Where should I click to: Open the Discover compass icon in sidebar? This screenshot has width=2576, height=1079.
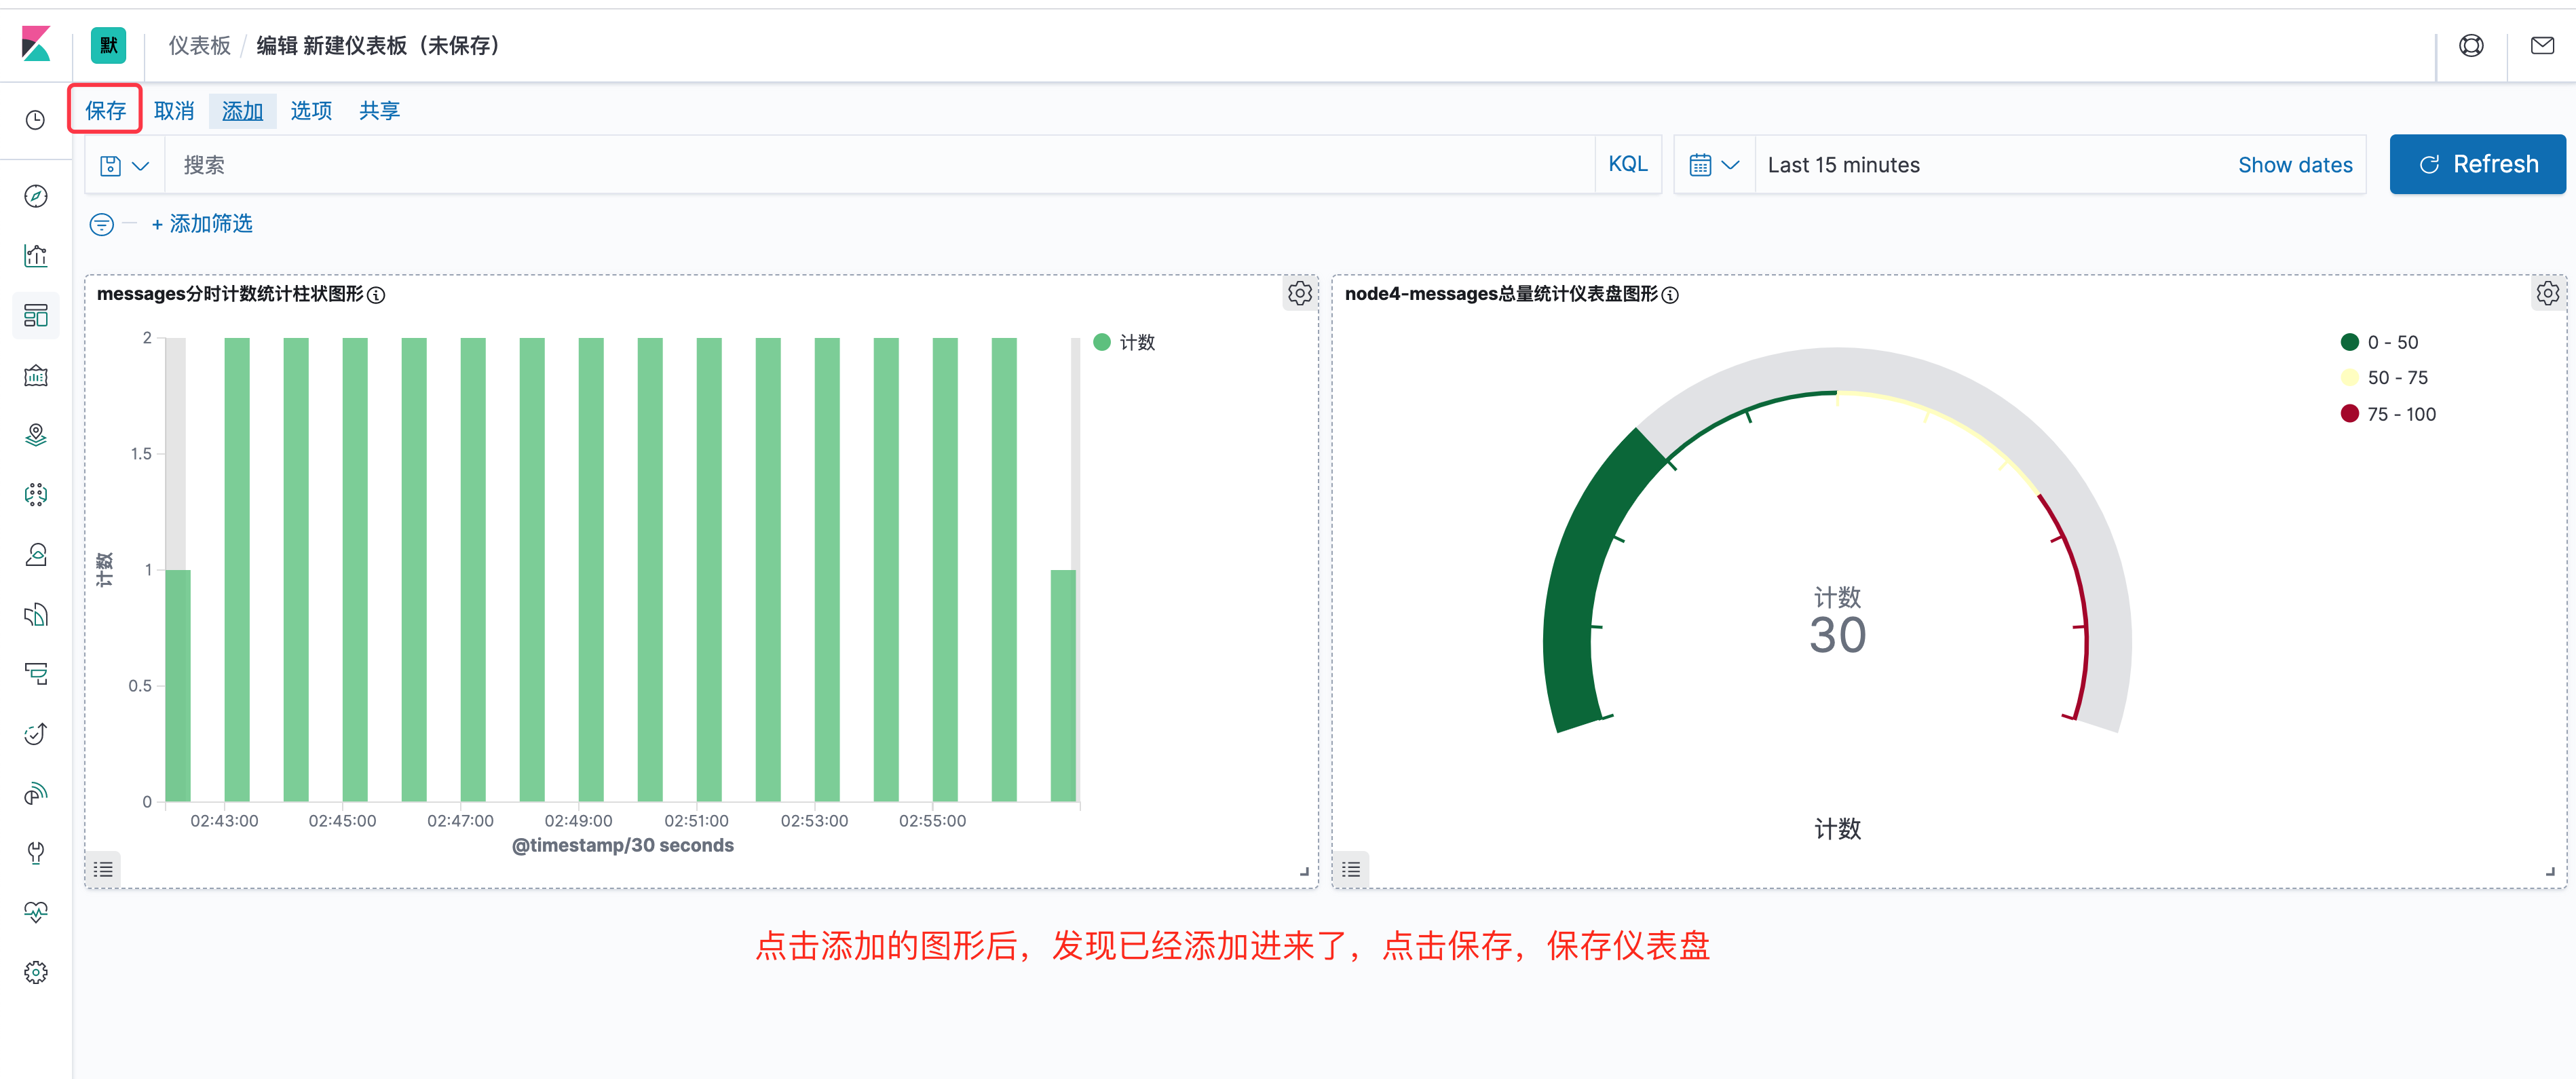pyautogui.click(x=36, y=197)
